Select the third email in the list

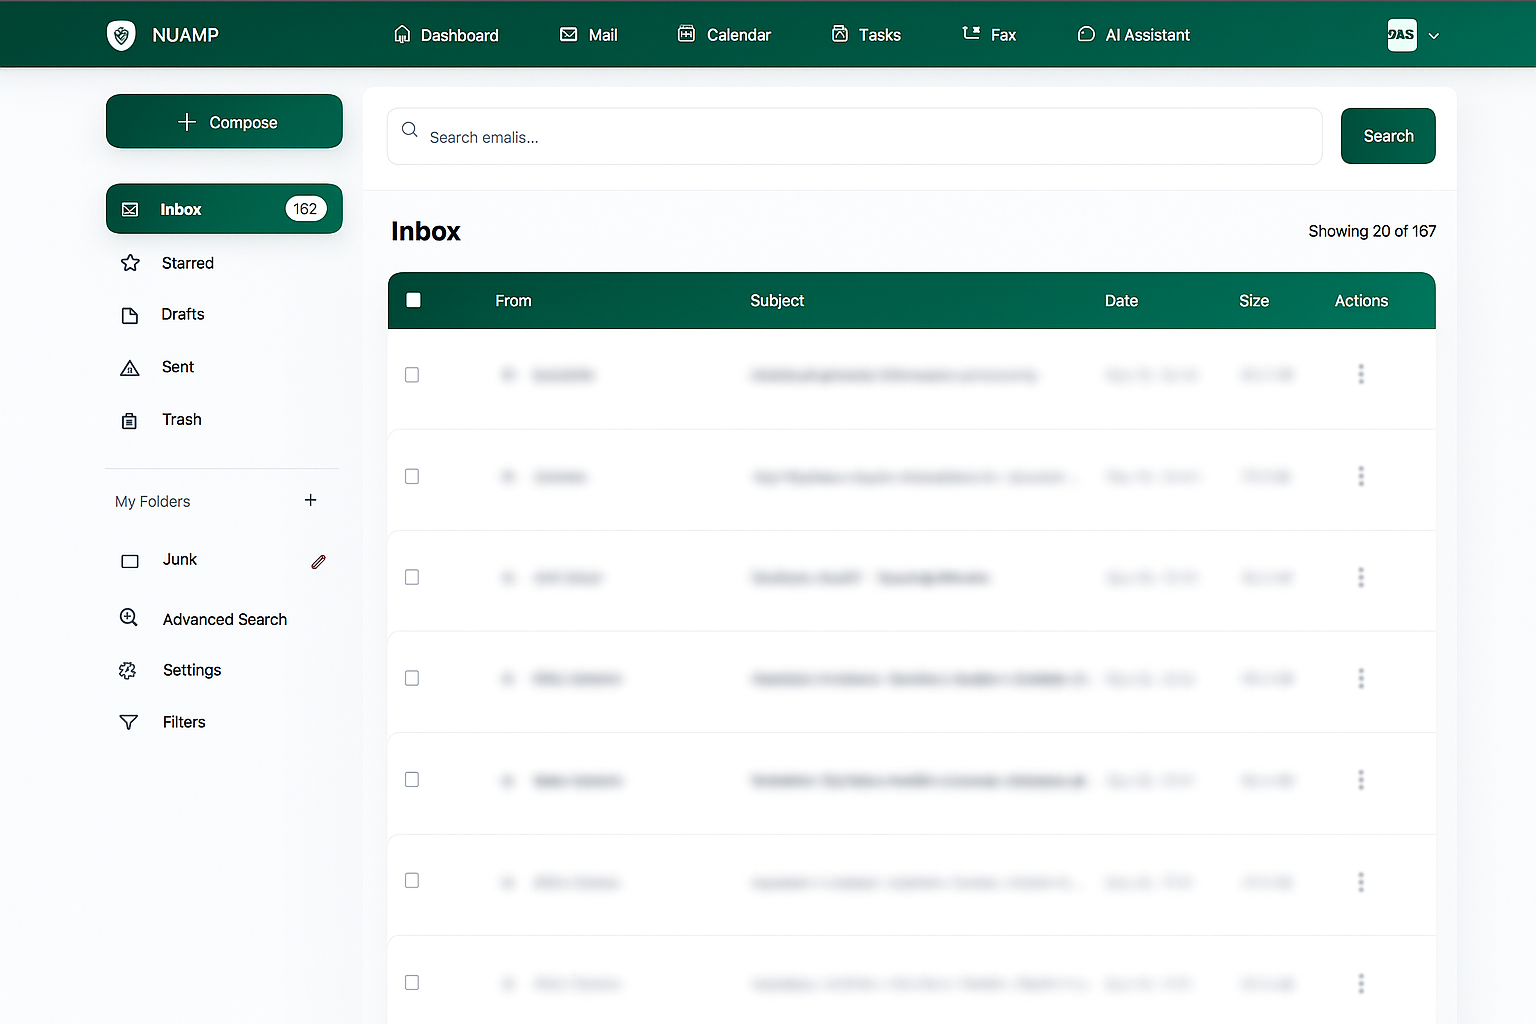click(x=411, y=577)
